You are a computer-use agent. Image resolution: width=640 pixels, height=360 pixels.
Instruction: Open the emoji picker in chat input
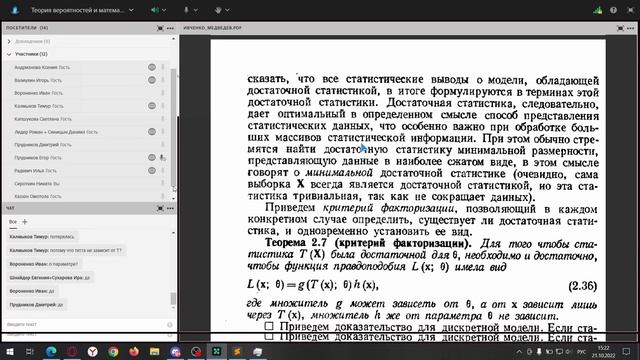click(170, 325)
